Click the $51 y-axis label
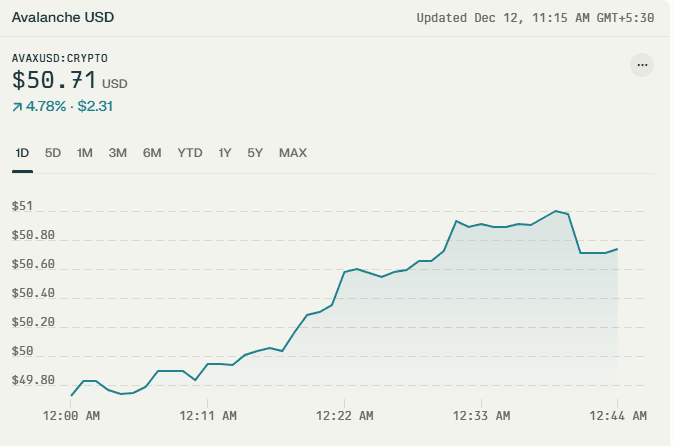Image resolution: width=673 pixels, height=446 pixels. point(22,206)
